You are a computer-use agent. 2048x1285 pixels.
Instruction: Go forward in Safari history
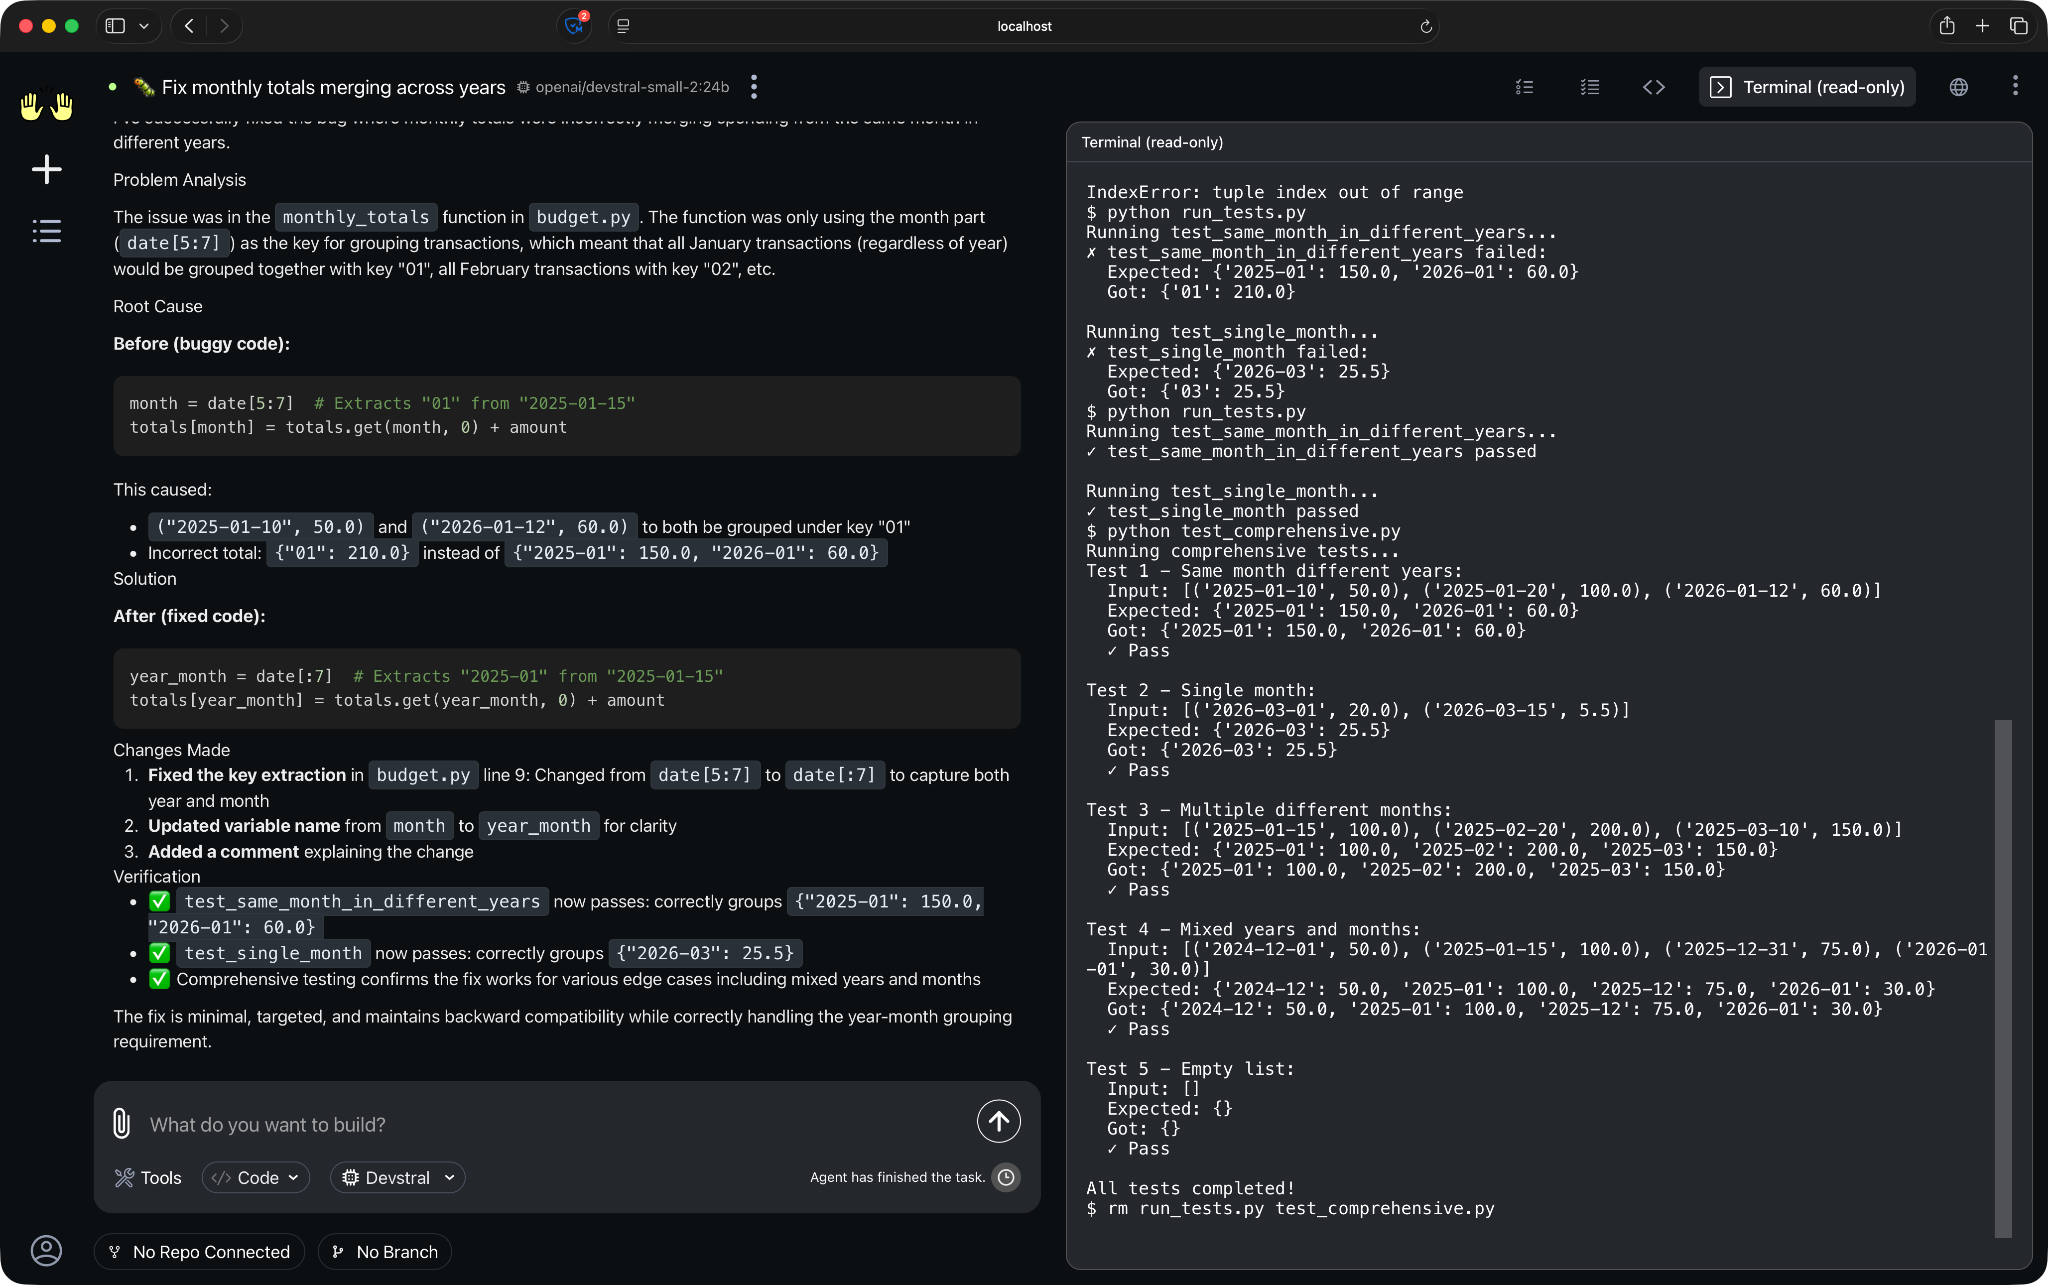pyautogui.click(x=224, y=26)
